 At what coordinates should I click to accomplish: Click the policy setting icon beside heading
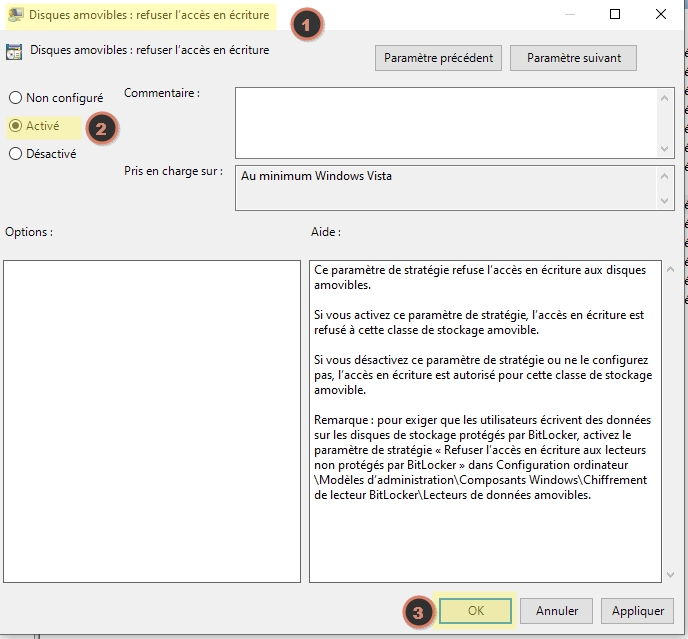pyautogui.click(x=14, y=52)
